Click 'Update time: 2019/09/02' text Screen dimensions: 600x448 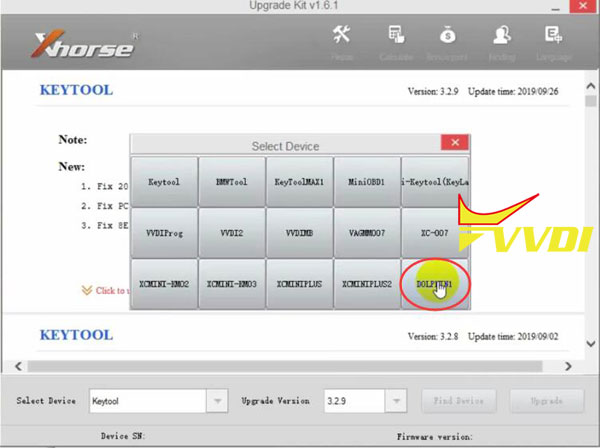[x=513, y=337]
